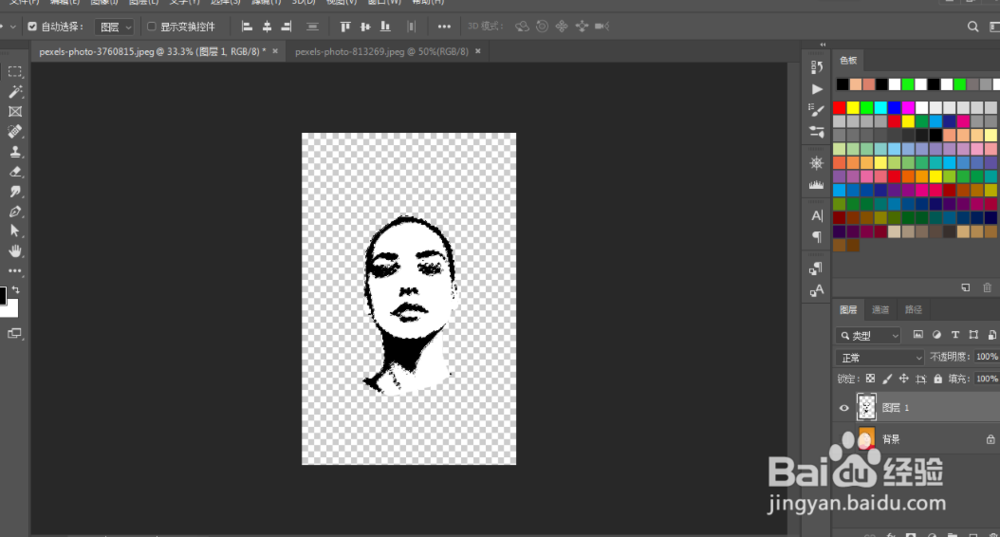Image resolution: width=1000 pixels, height=537 pixels.
Task: Open the Brushes panel icon
Action: click(x=816, y=110)
